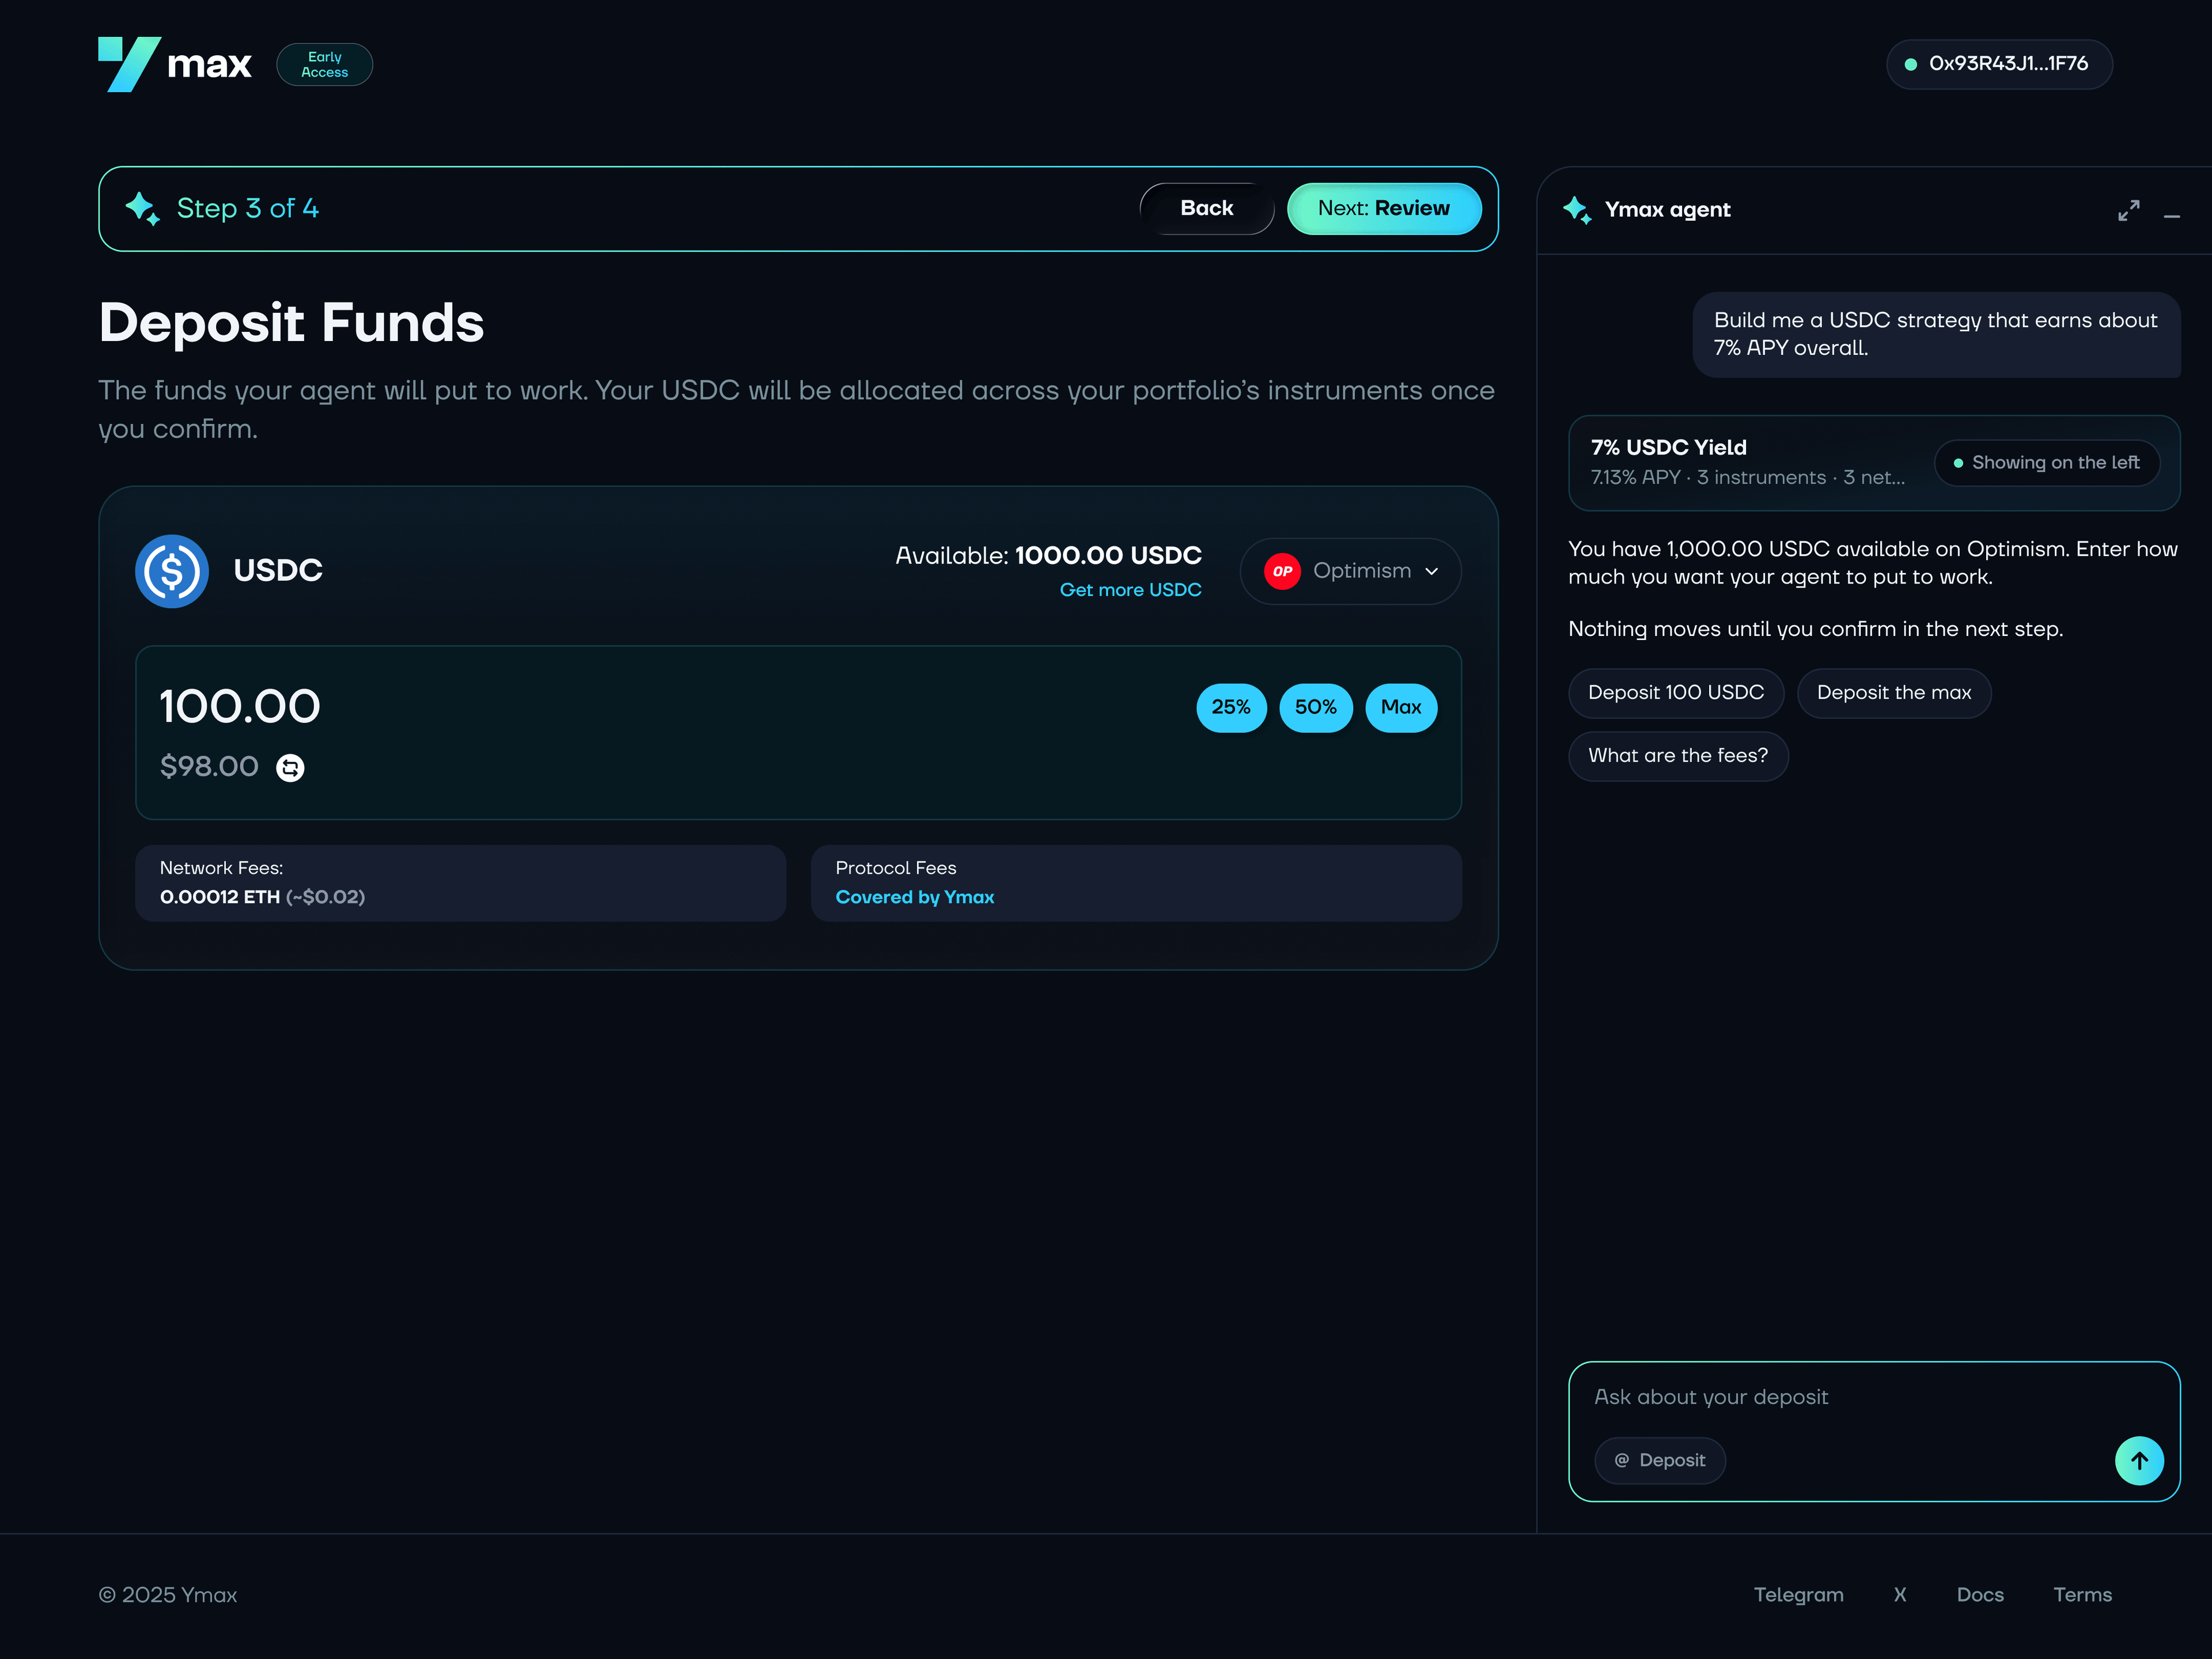Select the Max amount chip
This screenshot has height=1659, width=2212.
coord(1400,707)
